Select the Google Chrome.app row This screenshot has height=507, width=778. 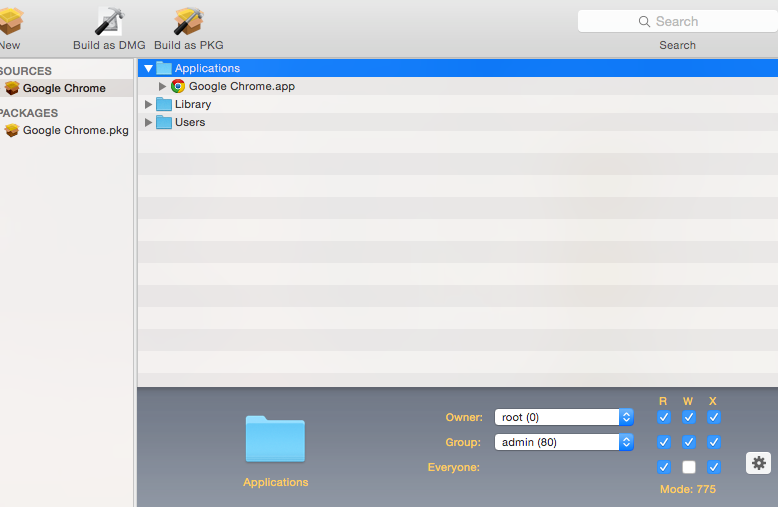[x=457, y=86]
